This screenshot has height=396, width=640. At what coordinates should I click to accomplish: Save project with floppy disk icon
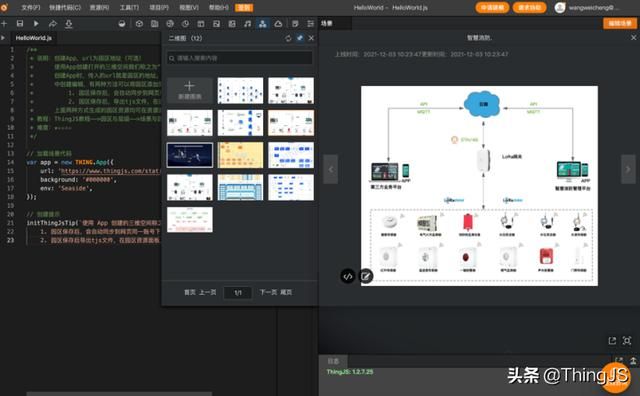tap(20, 24)
